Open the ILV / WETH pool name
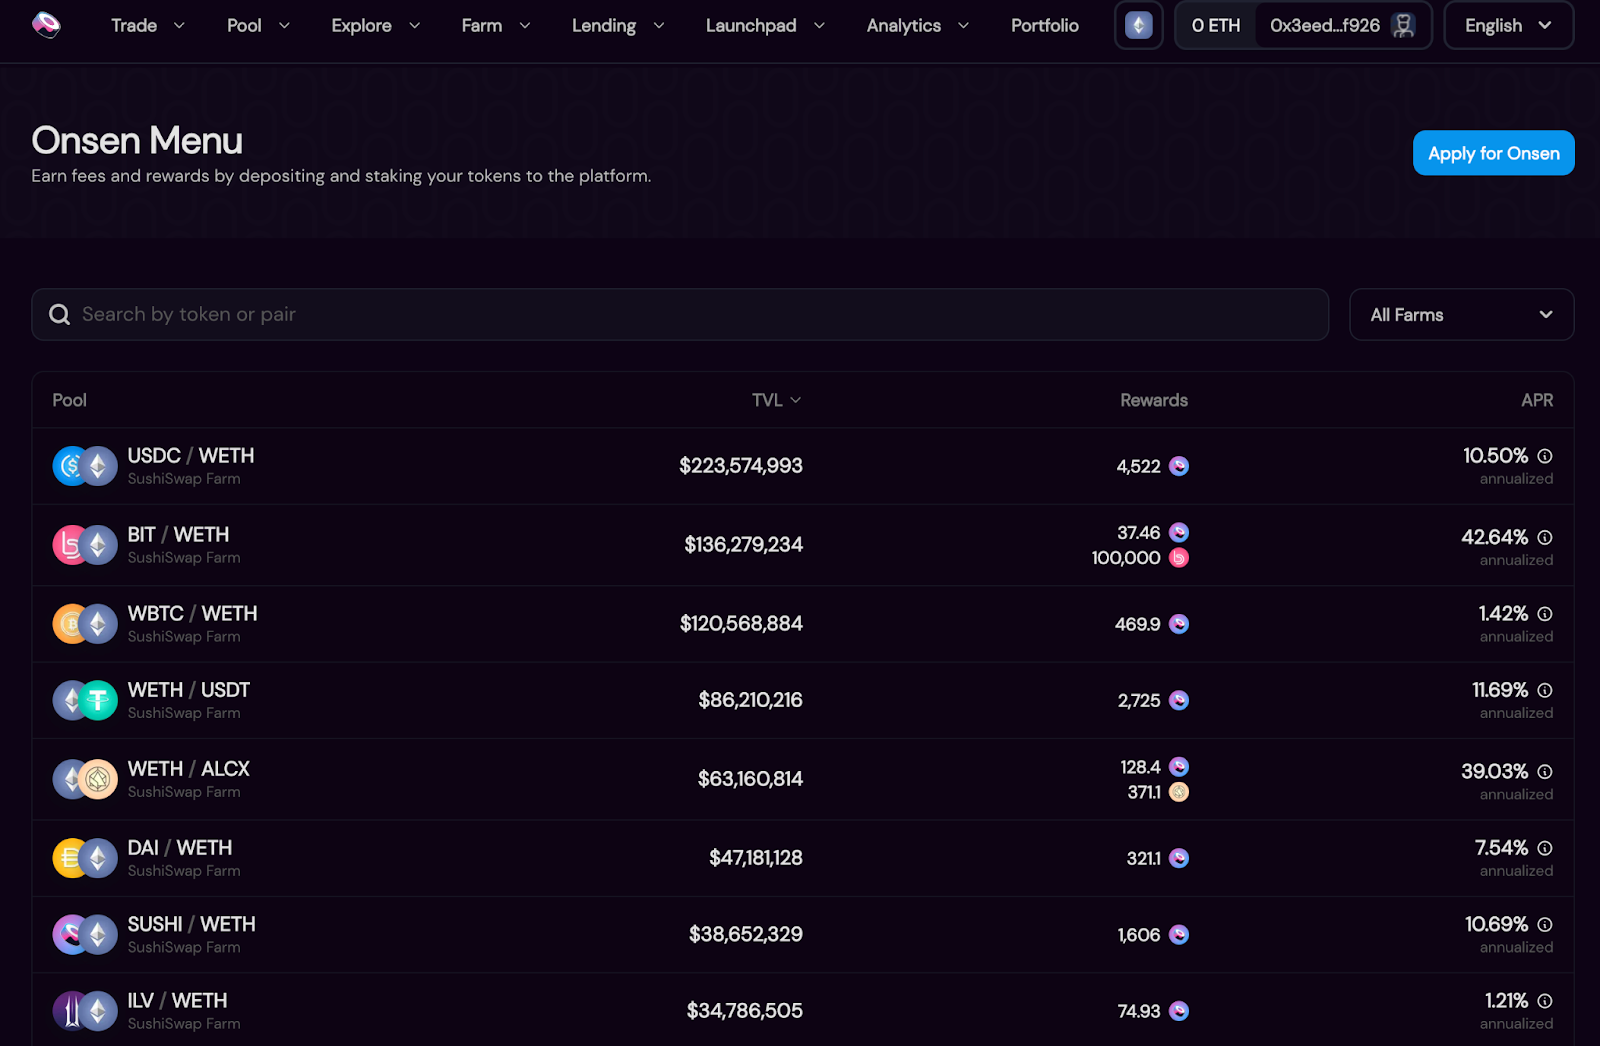The height and width of the screenshot is (1046, 1600). click(x=178, y=1001)
